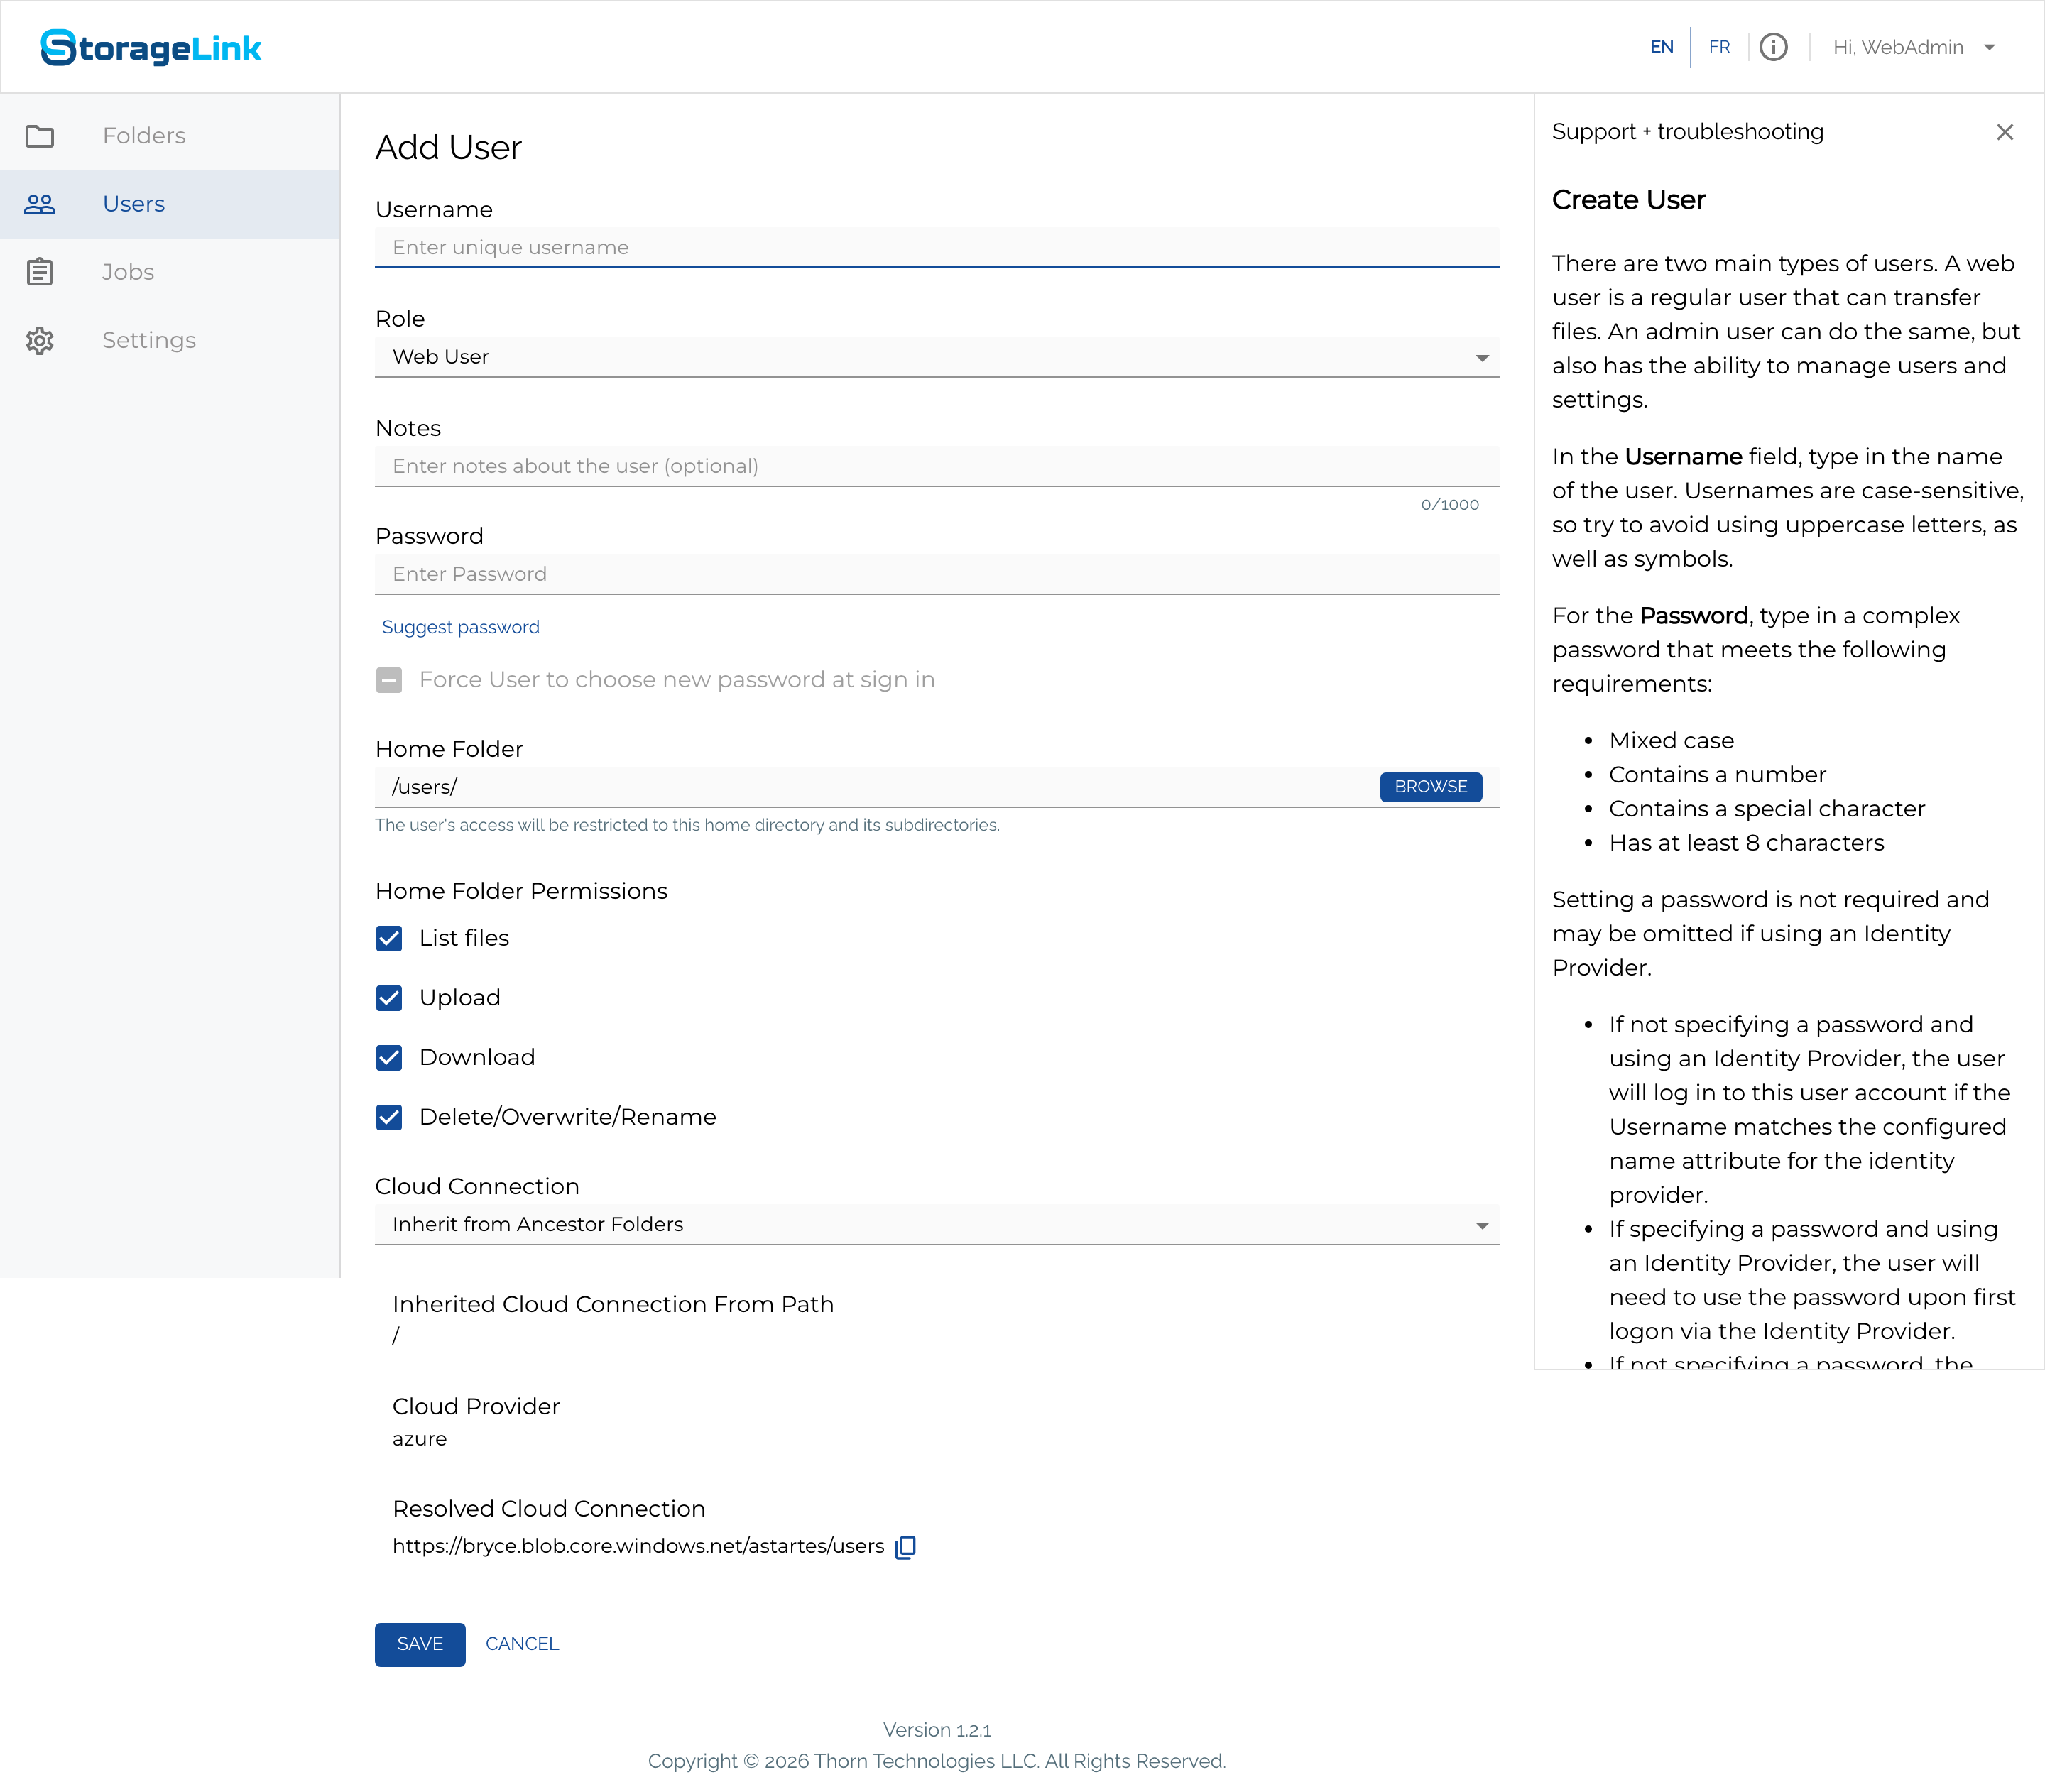
Task: Click the Enter Password field
Action: pos(937,574)
